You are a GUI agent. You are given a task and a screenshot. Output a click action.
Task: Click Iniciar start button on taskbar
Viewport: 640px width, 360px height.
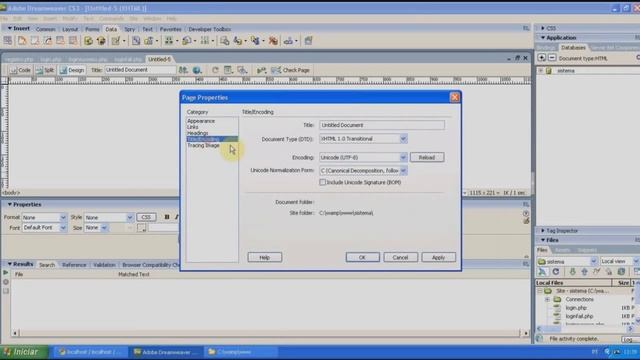click(x=24, y=352)
